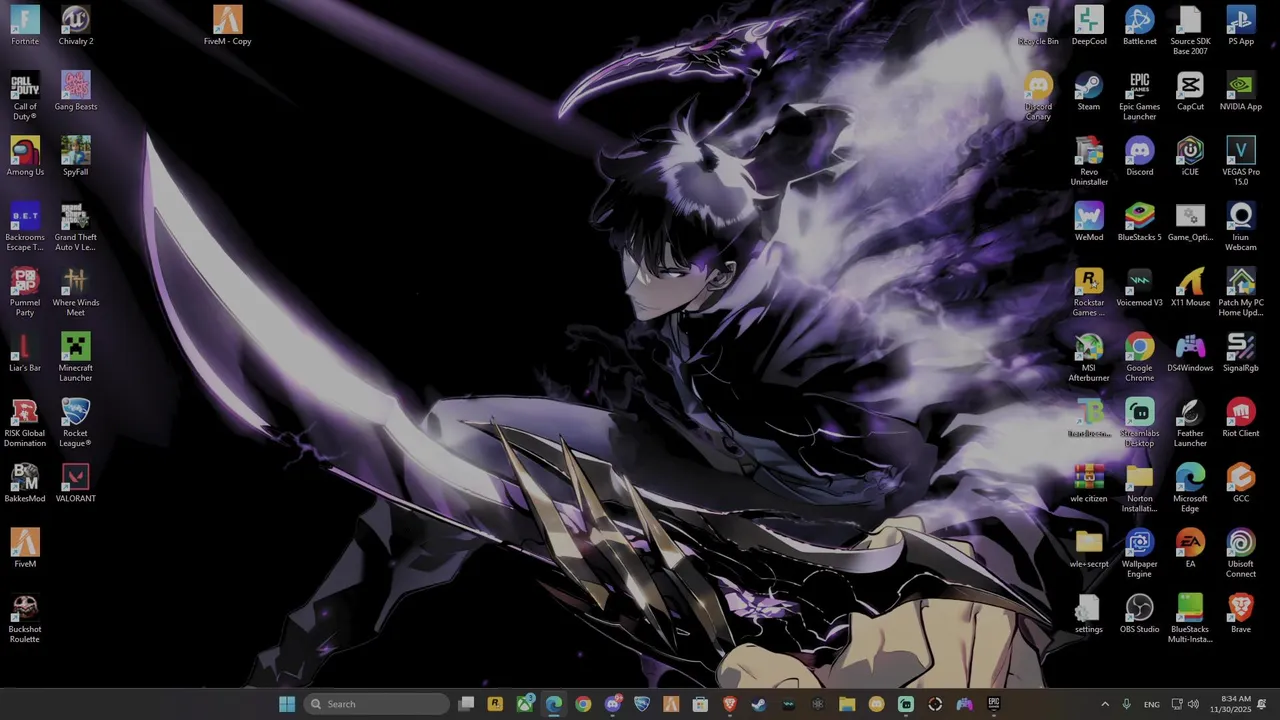Select the WeMod desktop icon

click(x=1089, y=222)
